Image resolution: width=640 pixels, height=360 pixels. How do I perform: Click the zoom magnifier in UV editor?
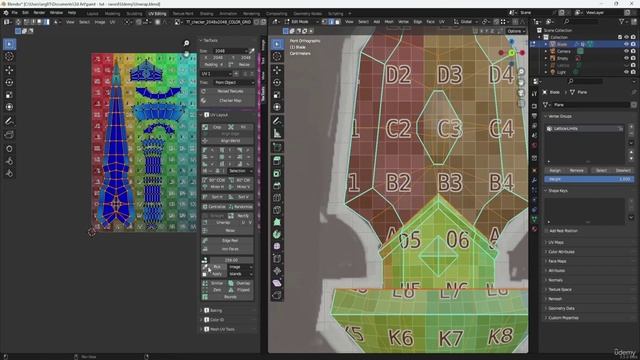pyautogui.click(x=187, y=43)
